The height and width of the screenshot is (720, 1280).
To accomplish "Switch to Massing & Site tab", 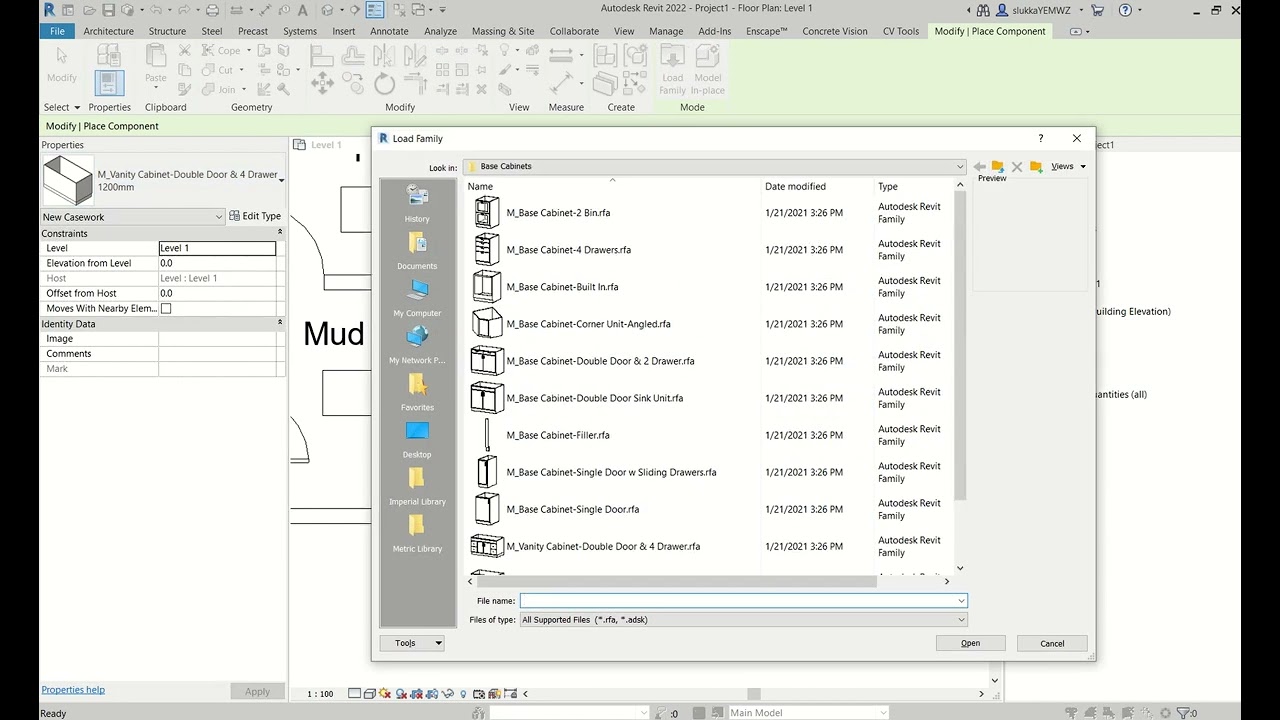I will (503, 31).
